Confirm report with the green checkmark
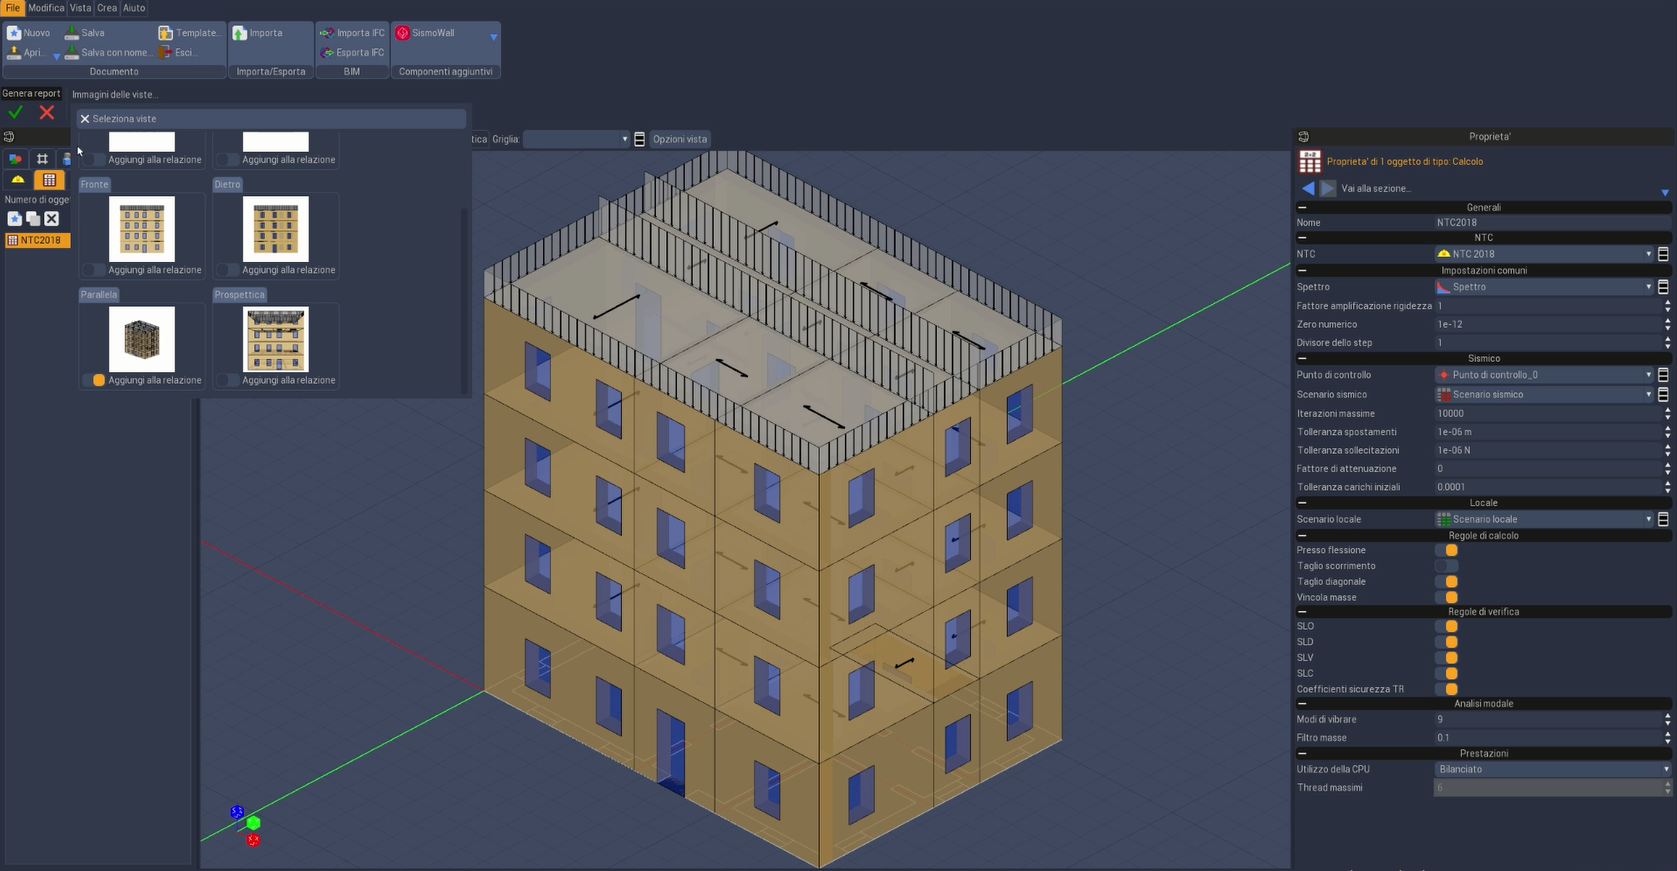 [x=16, y=113]
